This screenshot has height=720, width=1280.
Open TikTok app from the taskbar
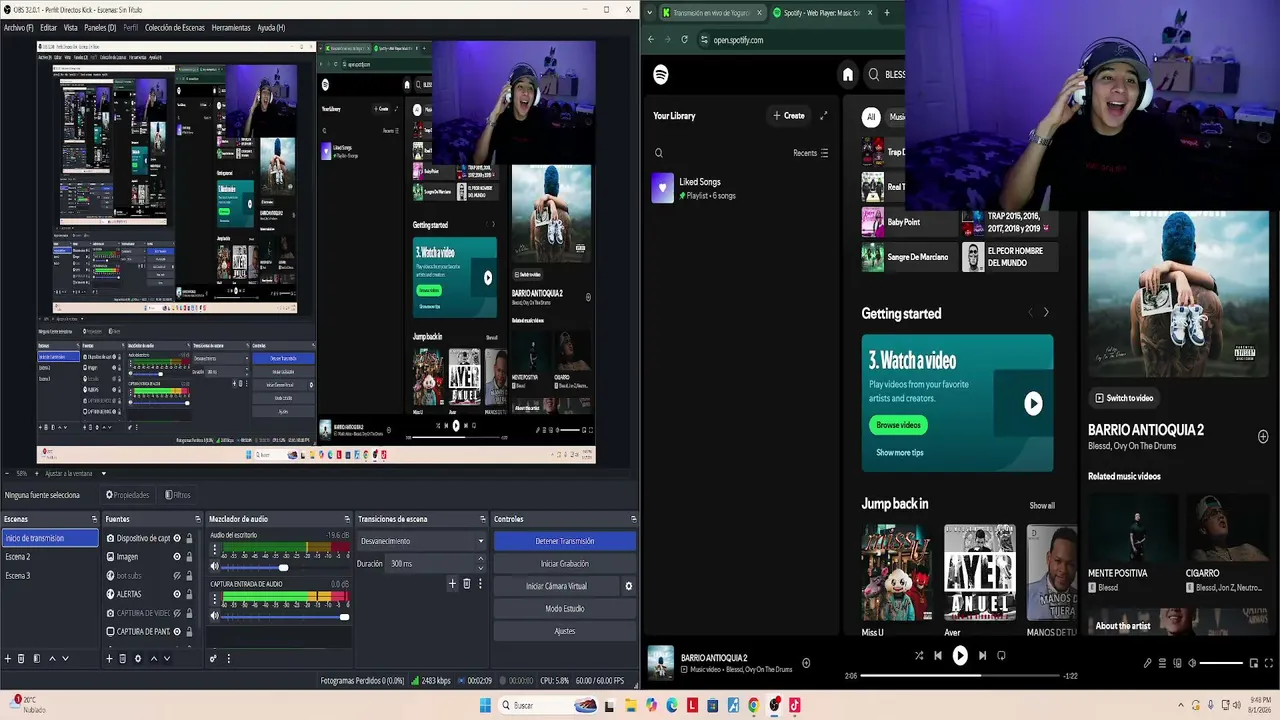(794, 705)
